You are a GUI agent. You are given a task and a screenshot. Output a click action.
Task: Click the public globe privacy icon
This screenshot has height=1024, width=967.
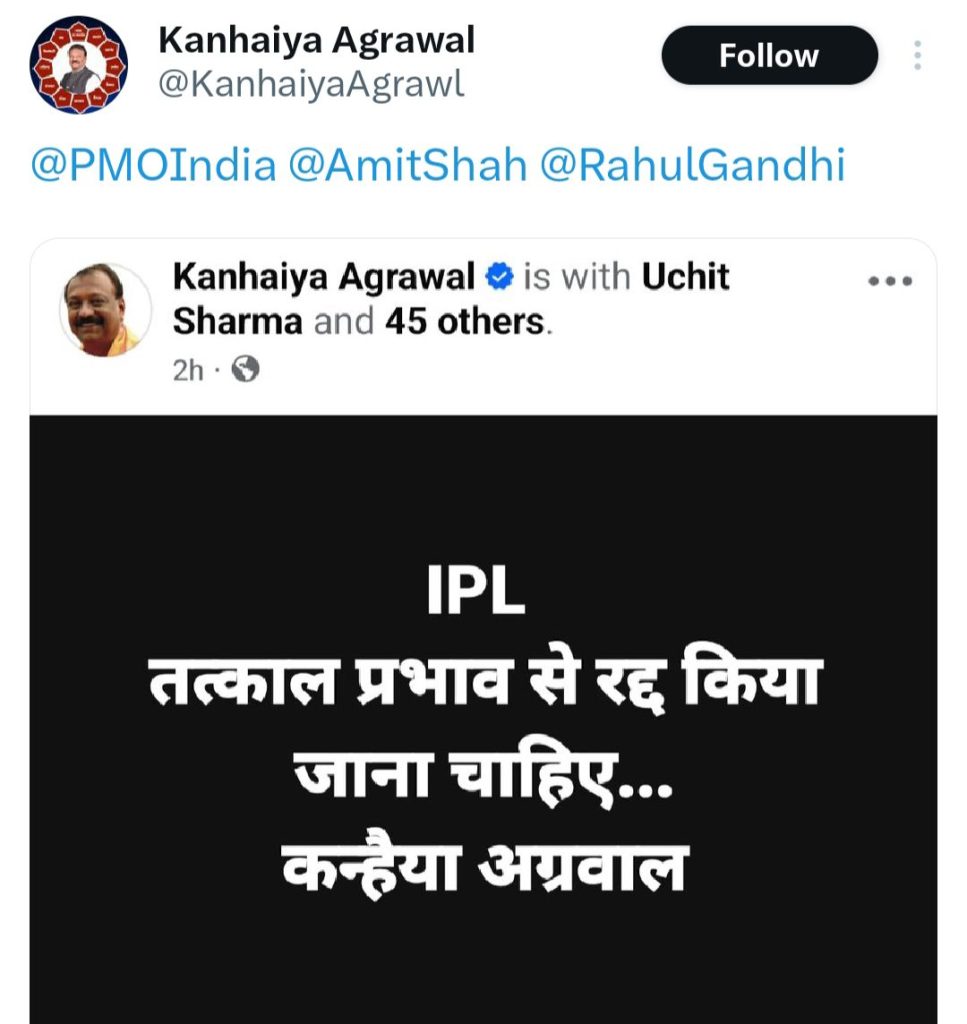246,370
